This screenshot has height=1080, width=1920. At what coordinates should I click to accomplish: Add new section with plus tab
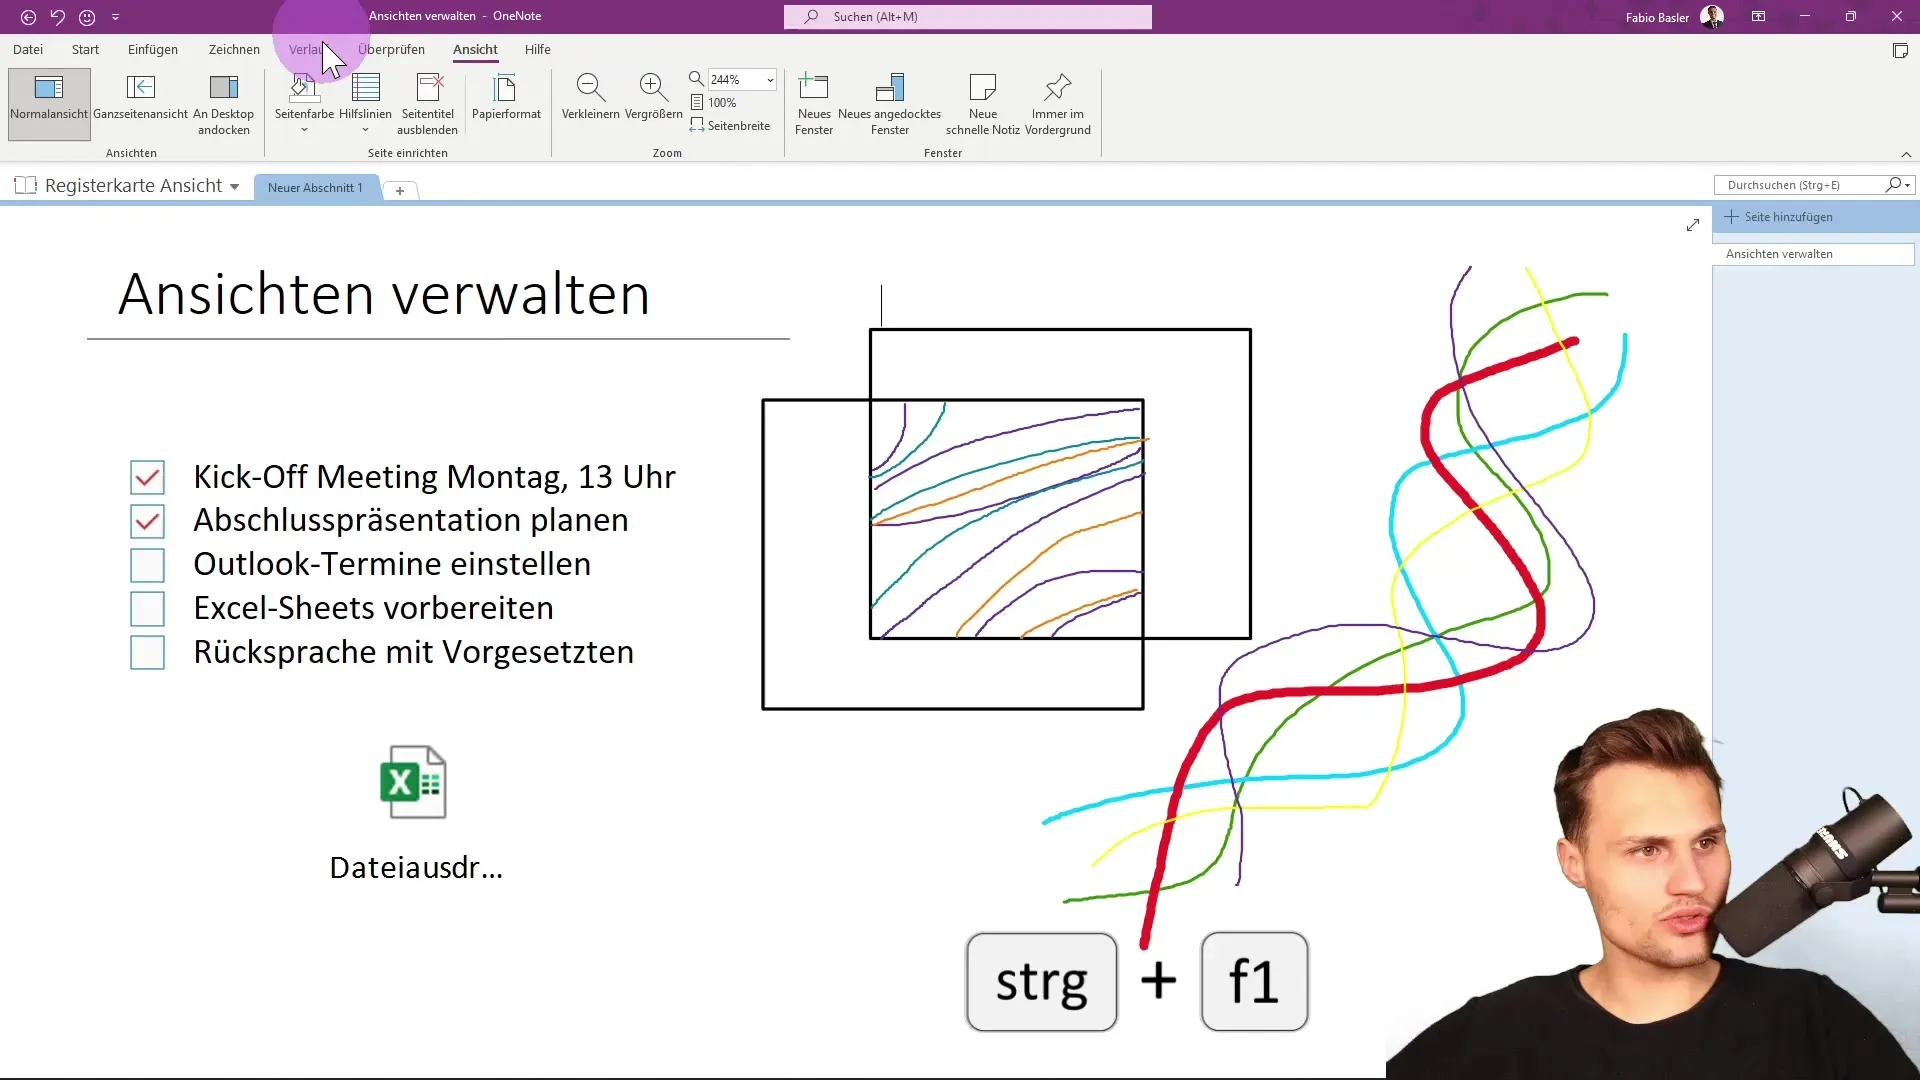(x=399, y=190)
